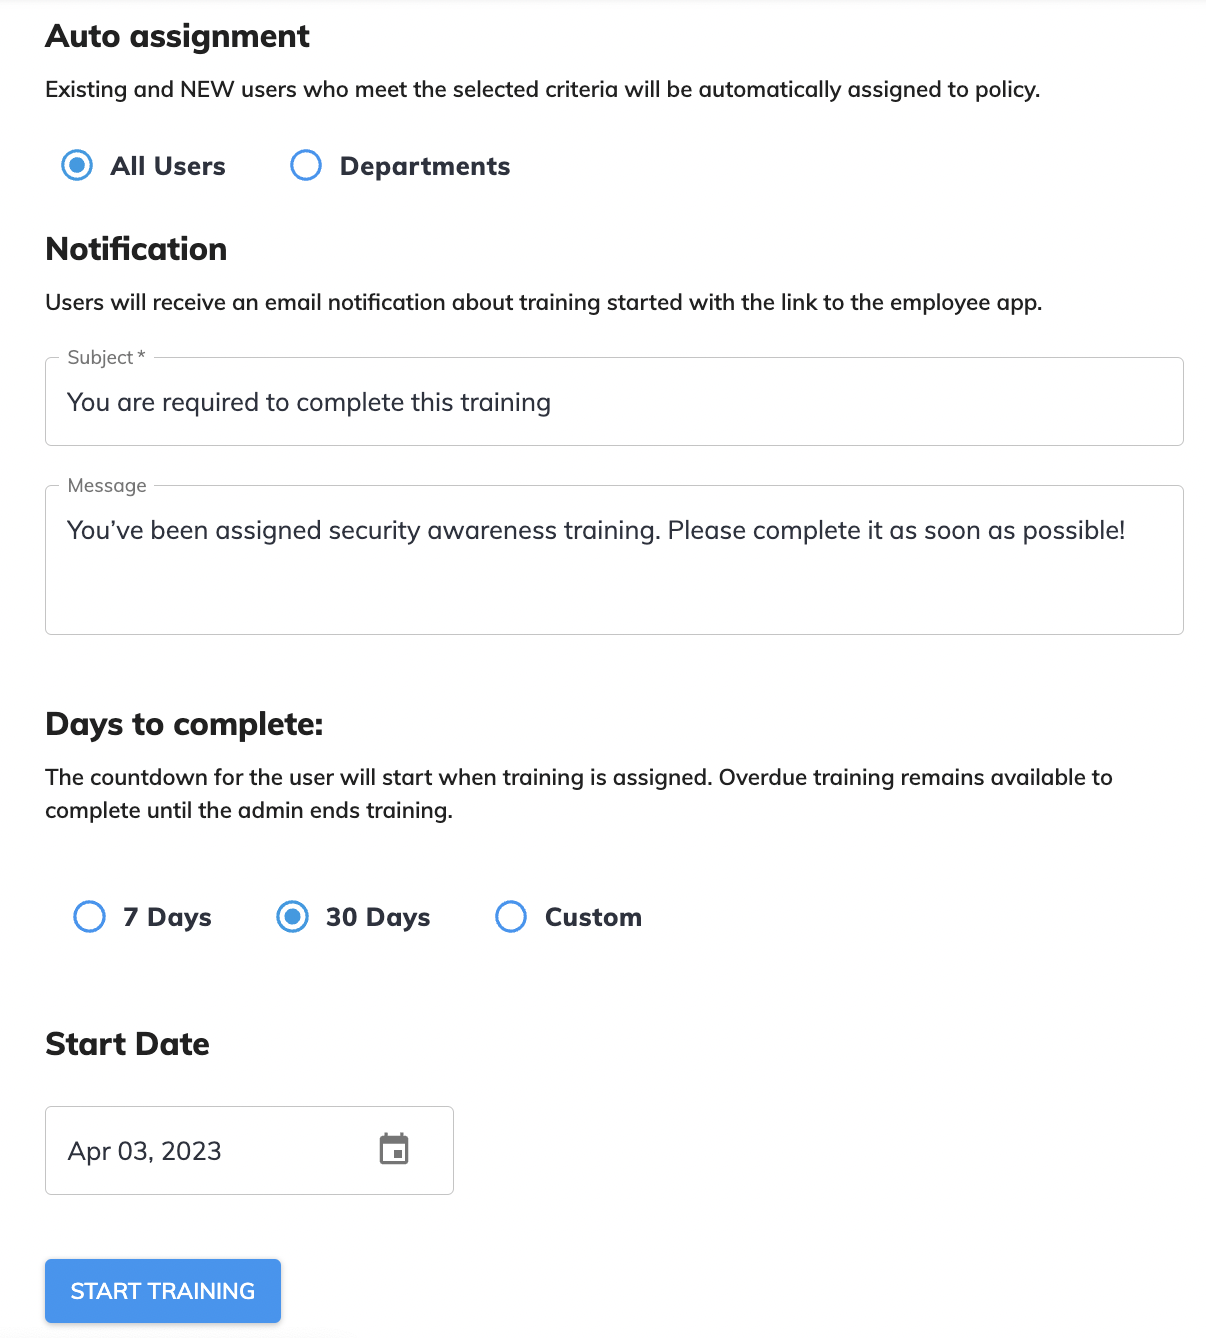Screen dimensions: 1206x1338
Task: Select the Departments radio button
Action: (305, 165)
